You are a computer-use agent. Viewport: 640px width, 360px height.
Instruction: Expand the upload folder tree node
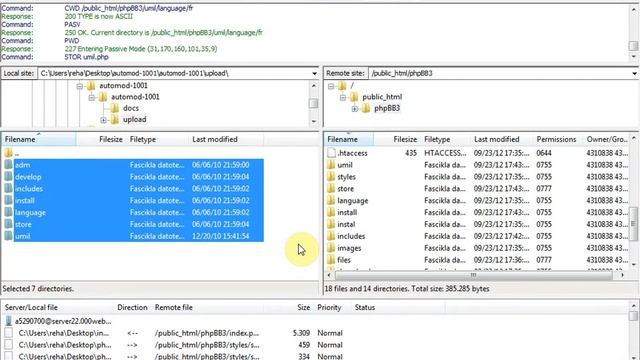tap(103, 120)
